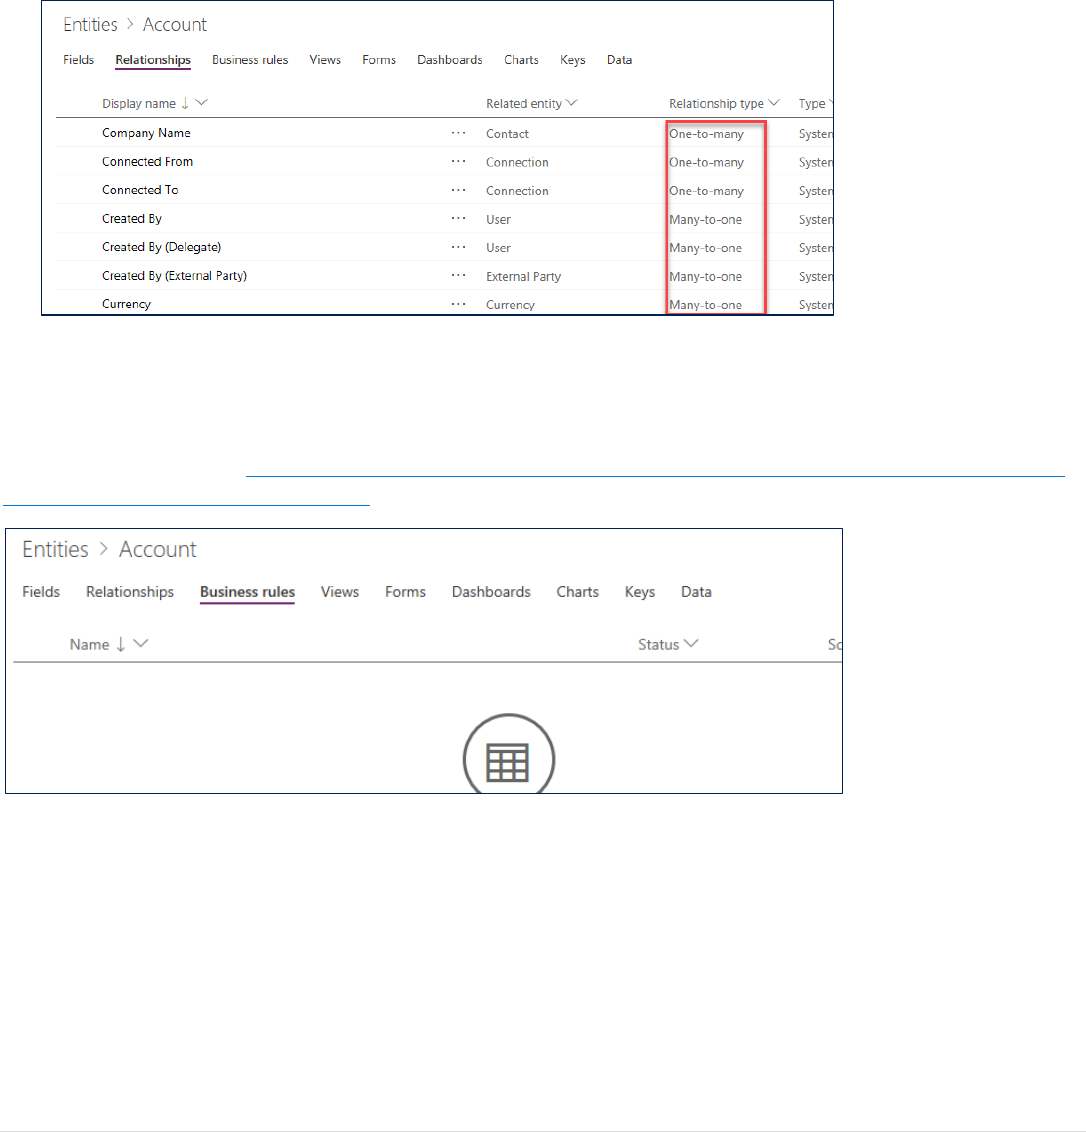1086x1132 pixels.
Task: Open Relationships tab in lower Account panel
Action: point(130,592)
